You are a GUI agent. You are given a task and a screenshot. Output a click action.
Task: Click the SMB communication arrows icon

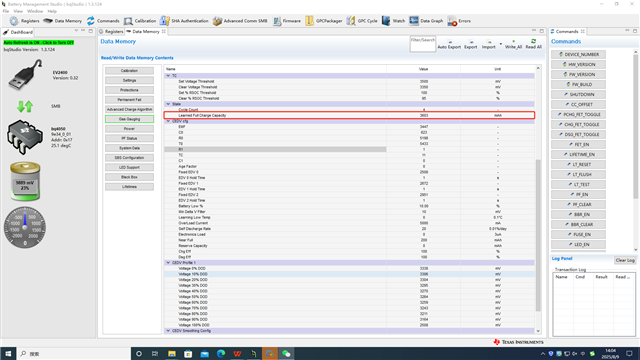click(x=25, y=107)
